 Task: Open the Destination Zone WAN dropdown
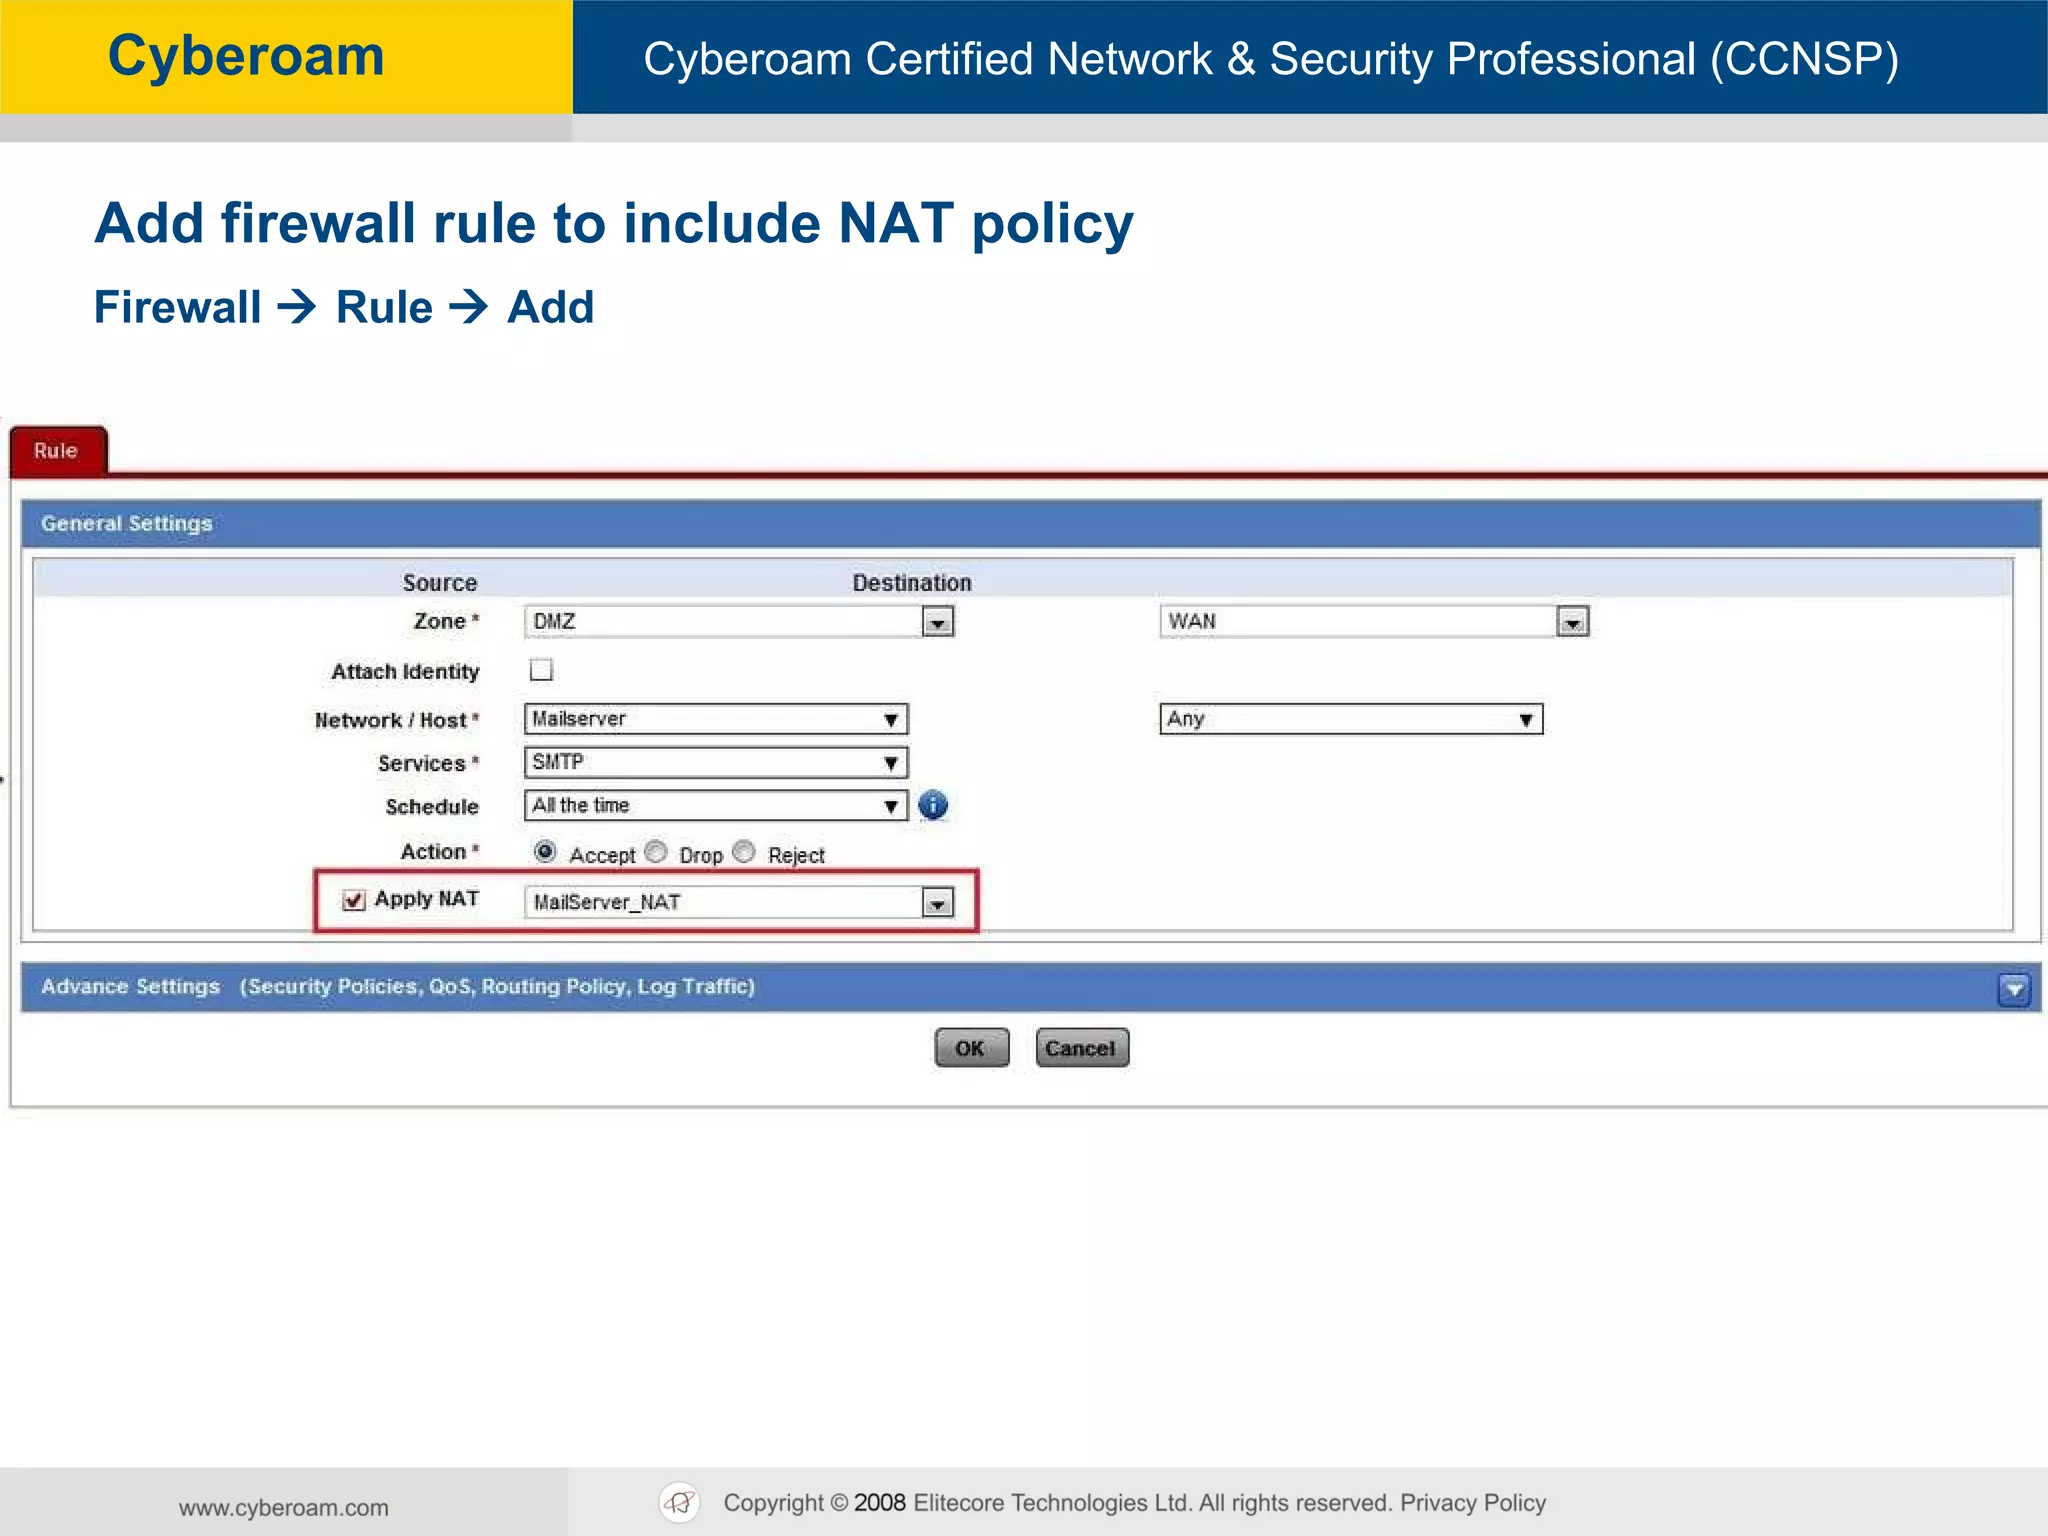pyautogui.click(x=1374, y=621)
